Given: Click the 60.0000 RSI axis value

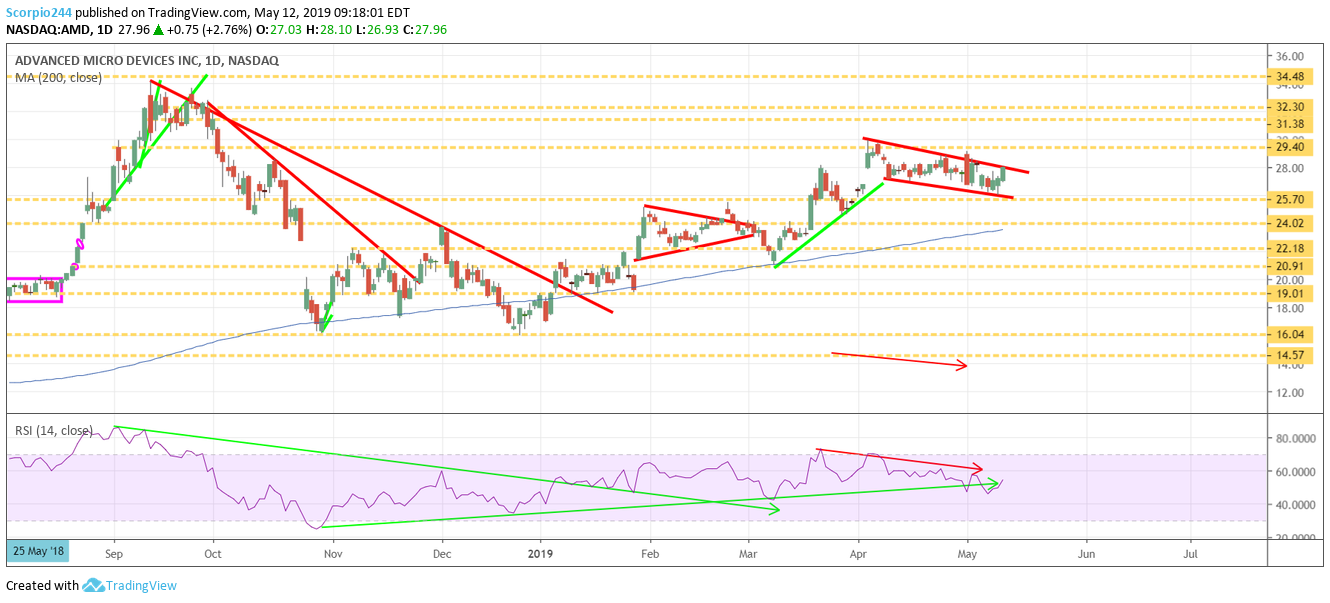Looking at the screenshot, I should [1294, 471].
